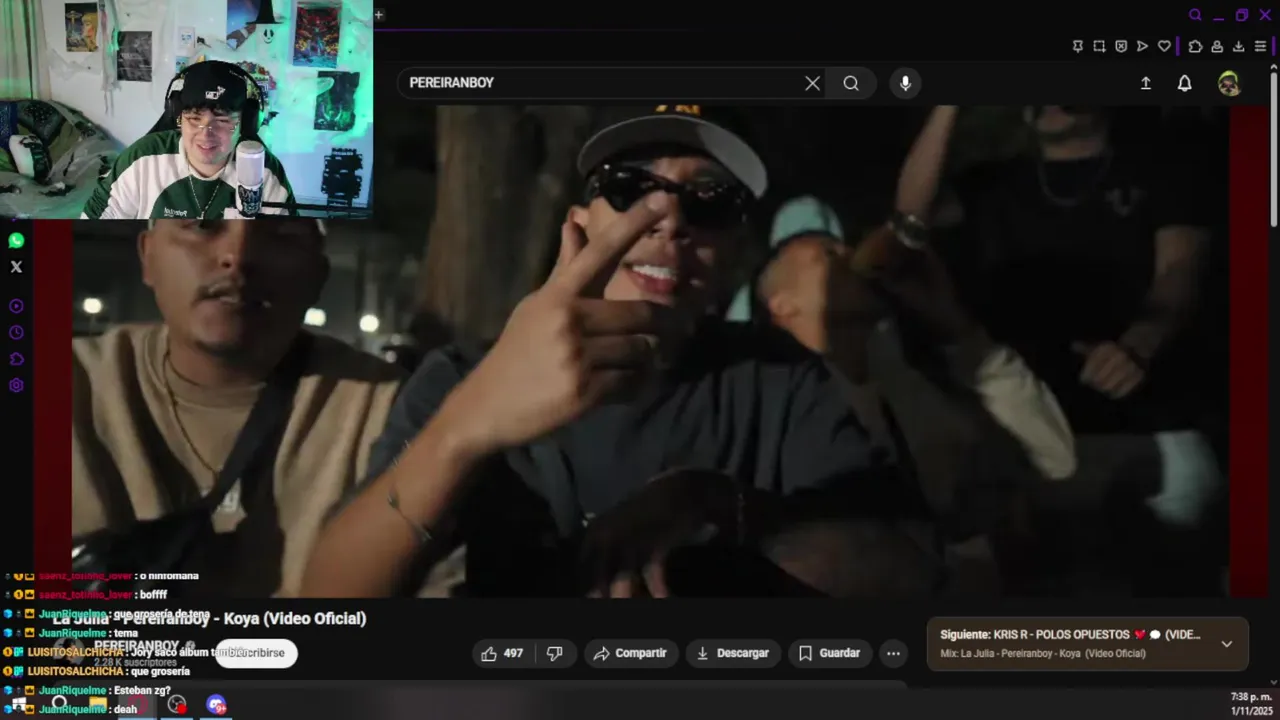
Task: Open WhatsApp in the browser sidebar
Action: (x=16, y=241)
